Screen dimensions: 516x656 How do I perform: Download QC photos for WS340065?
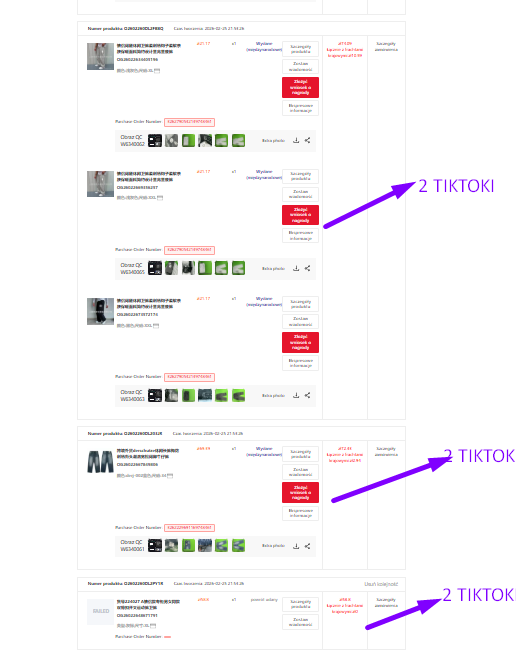click(x=296, y=268)
